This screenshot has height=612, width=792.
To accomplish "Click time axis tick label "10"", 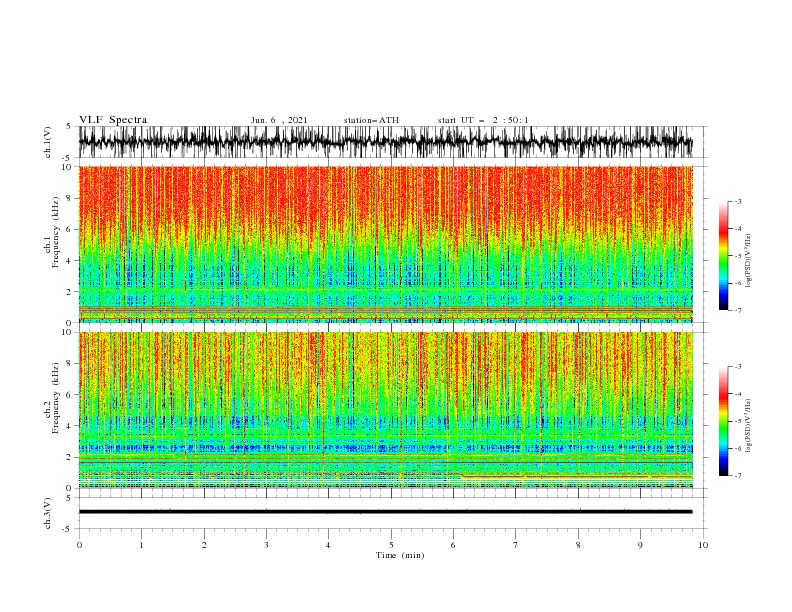I will click(703, 545).
